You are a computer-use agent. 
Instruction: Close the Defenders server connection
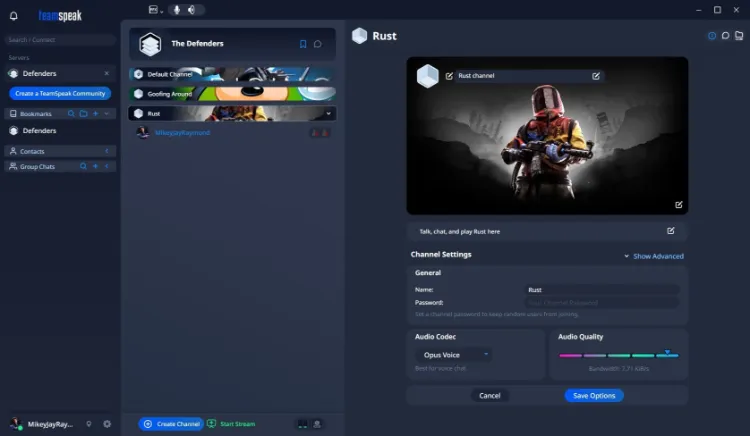point(106,74)
